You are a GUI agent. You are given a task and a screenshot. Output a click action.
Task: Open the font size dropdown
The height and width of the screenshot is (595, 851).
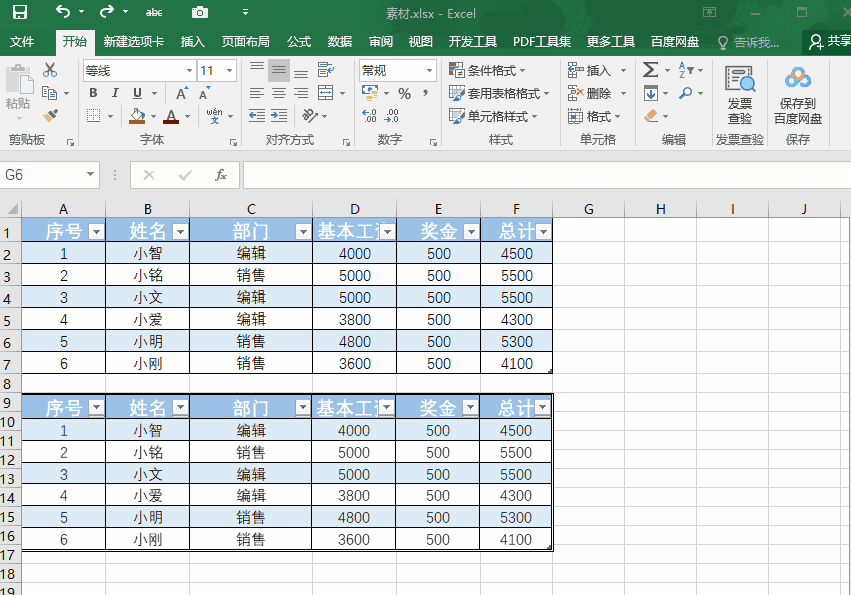[230, 71]
